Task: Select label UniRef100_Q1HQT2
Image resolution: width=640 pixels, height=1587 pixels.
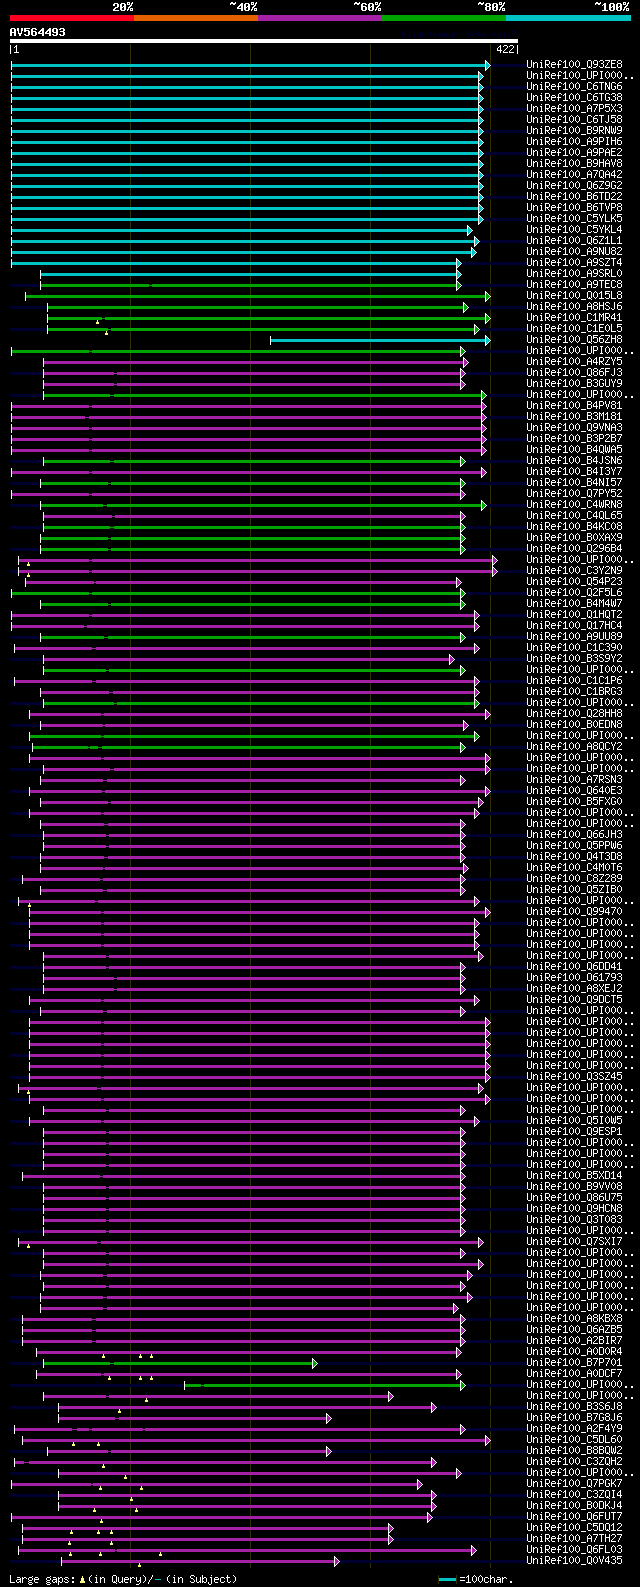Action: click(574, 615)
